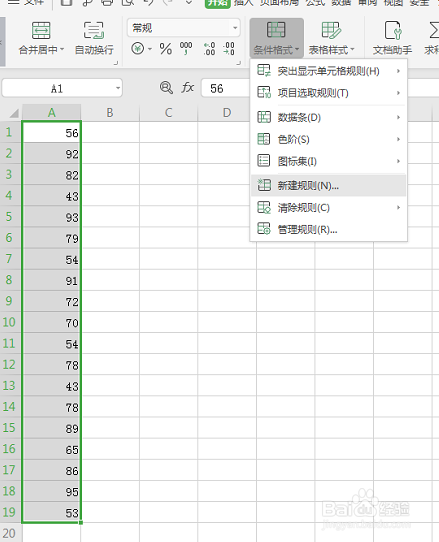Image resolution: width=439 pixels, height=542 pixels.
Task: Click cell A8 containing 91
Action: tap(52, 280)
